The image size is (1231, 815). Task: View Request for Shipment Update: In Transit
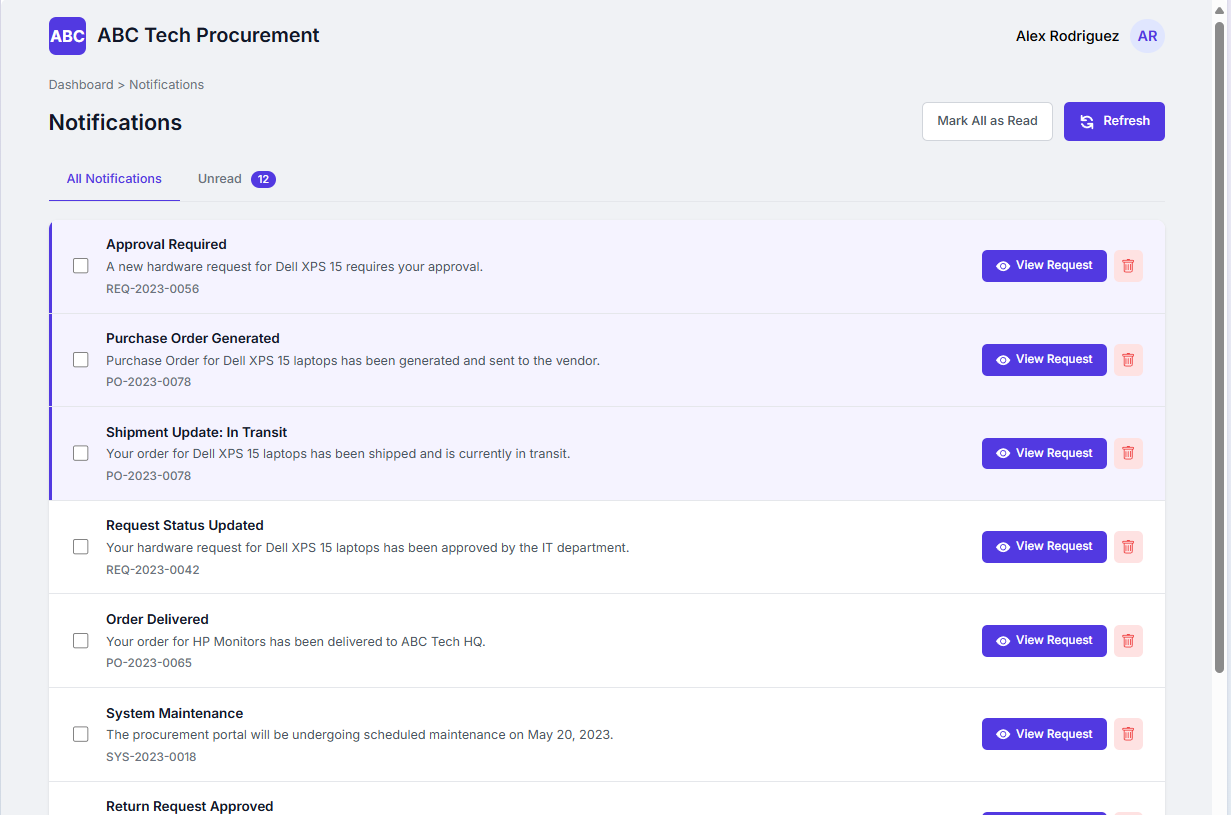pos(1044,454)
